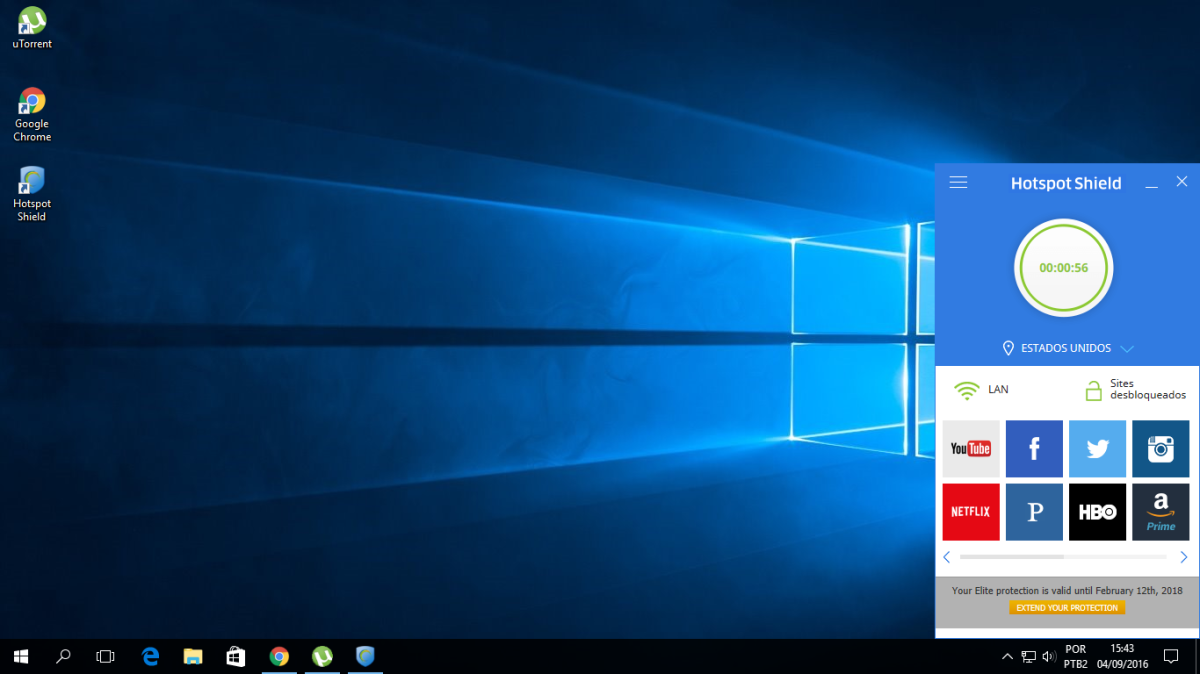Switch to Chrome on the taskbar
Screen dimensions: 1200x674
279,657
